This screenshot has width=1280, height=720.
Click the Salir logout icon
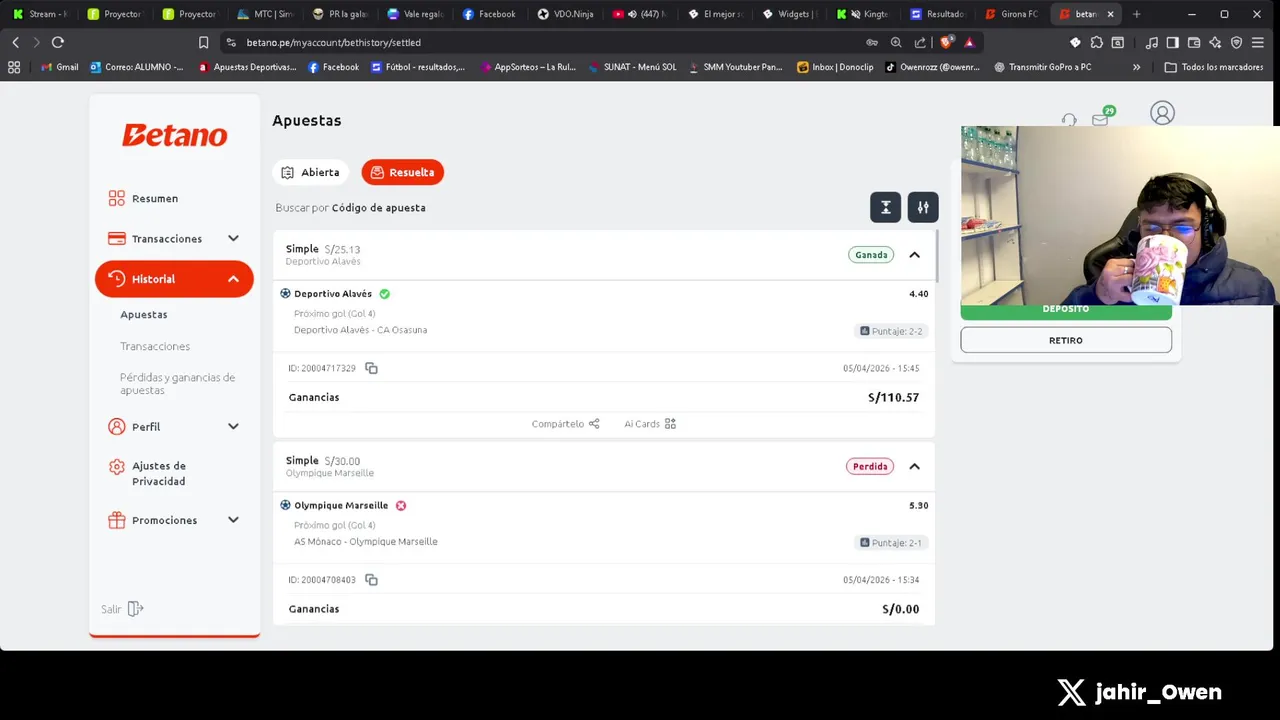tap(135, 609)
